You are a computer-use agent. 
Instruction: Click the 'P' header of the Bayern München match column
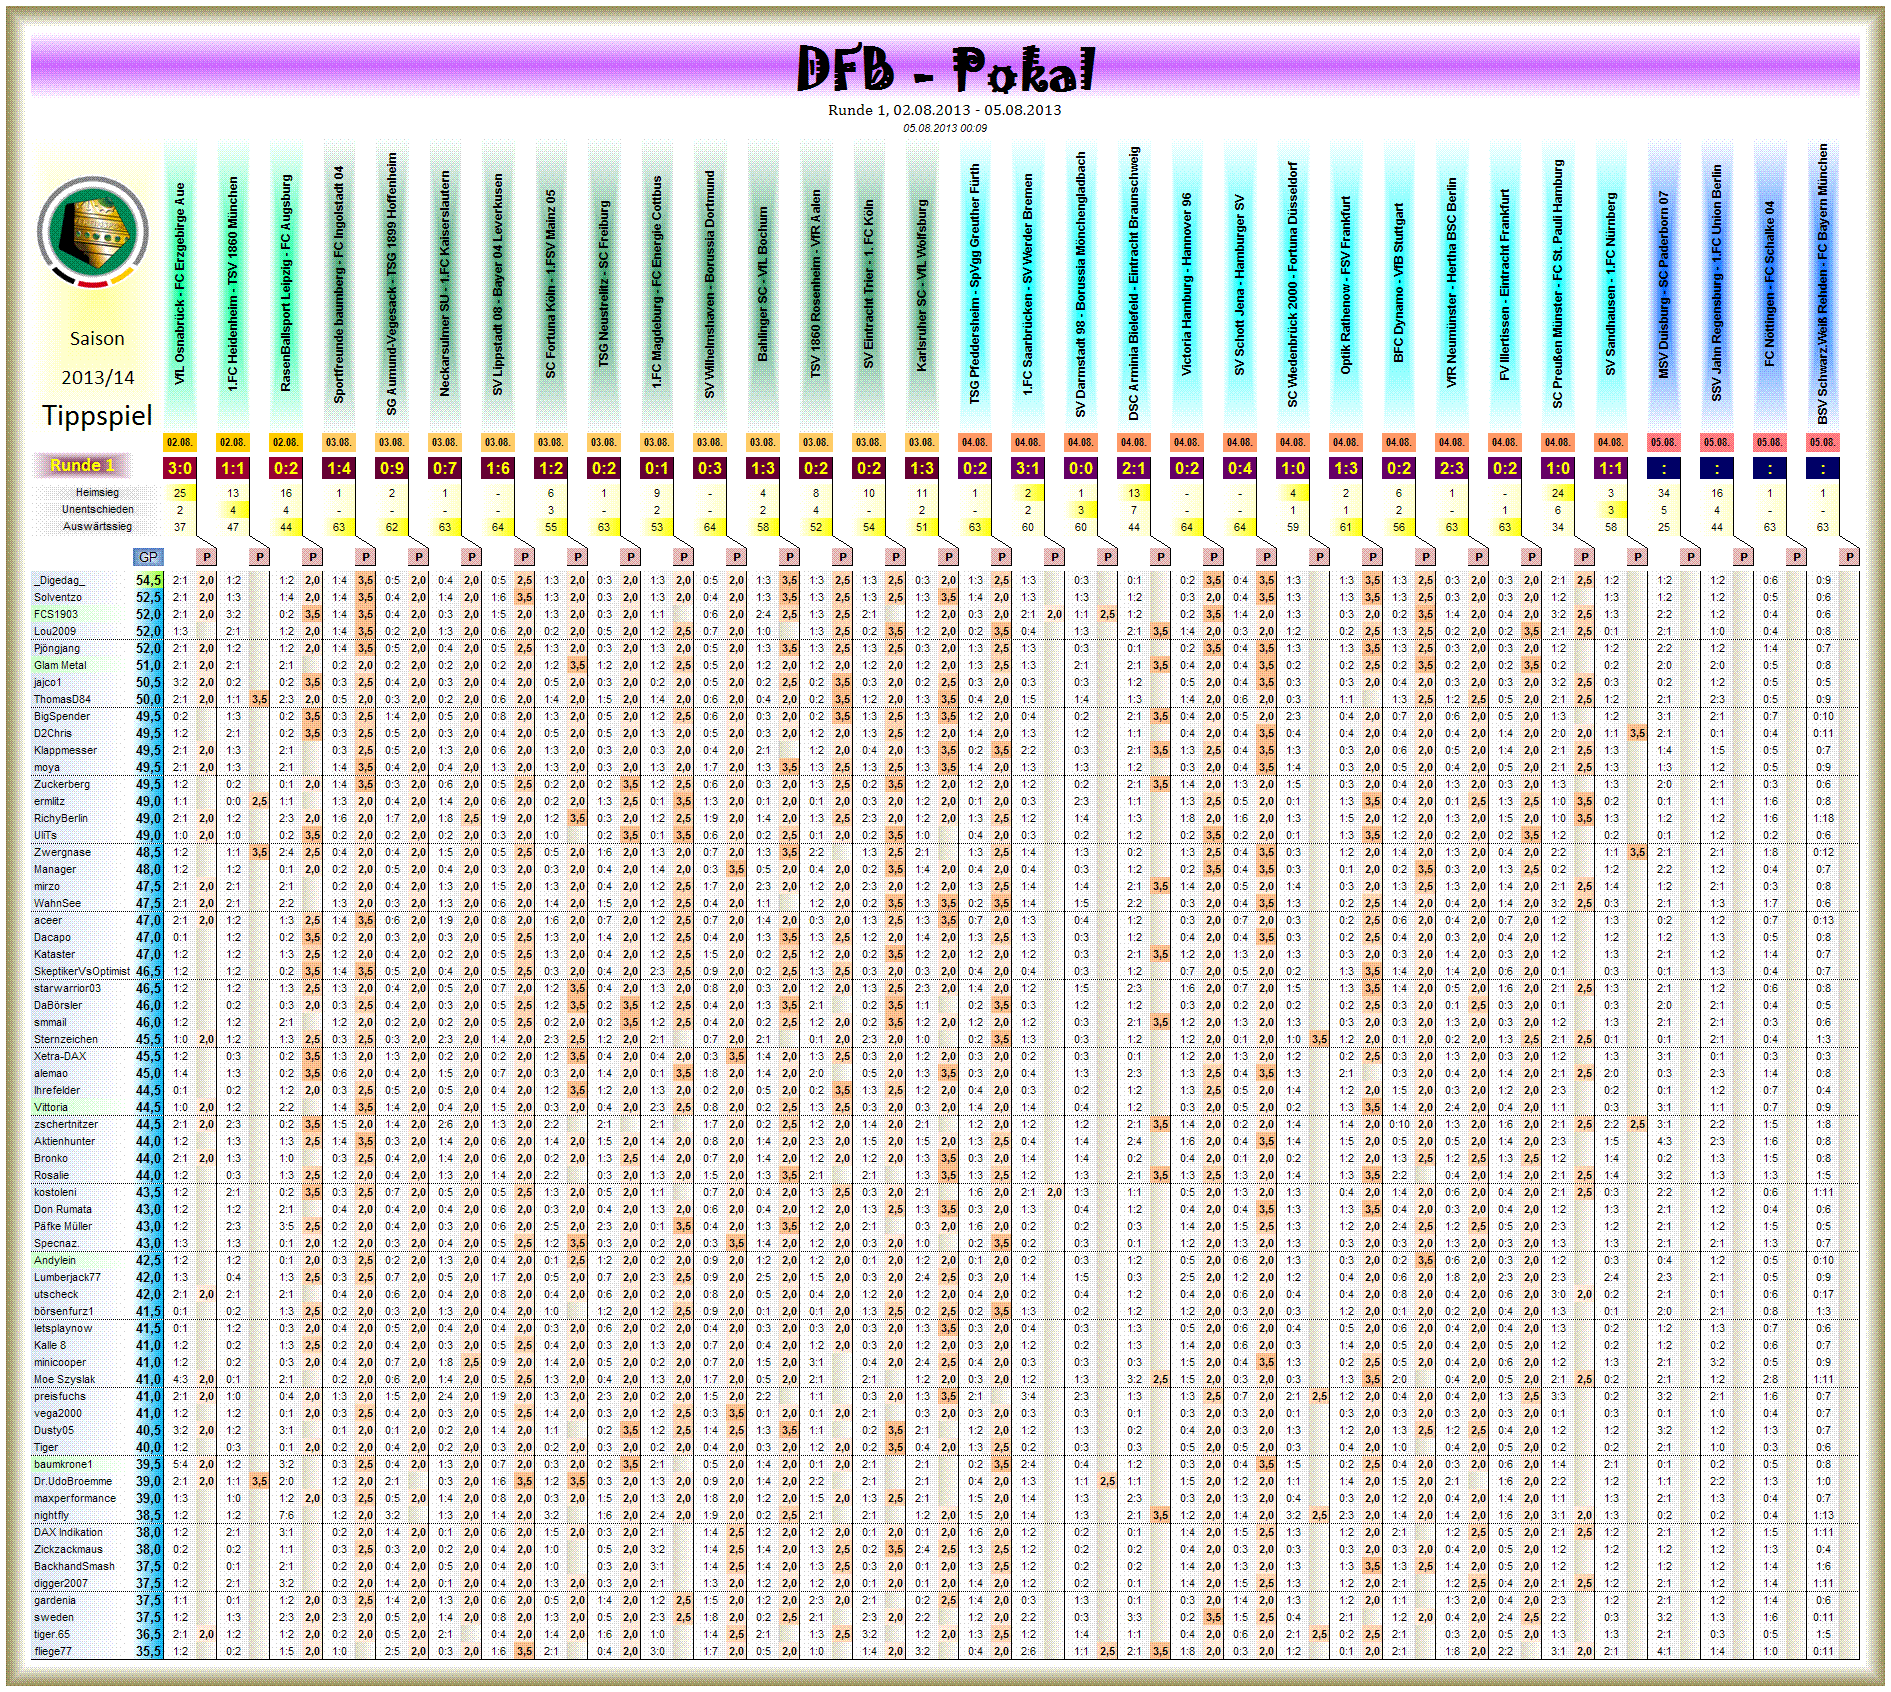tap(1849, 557)
